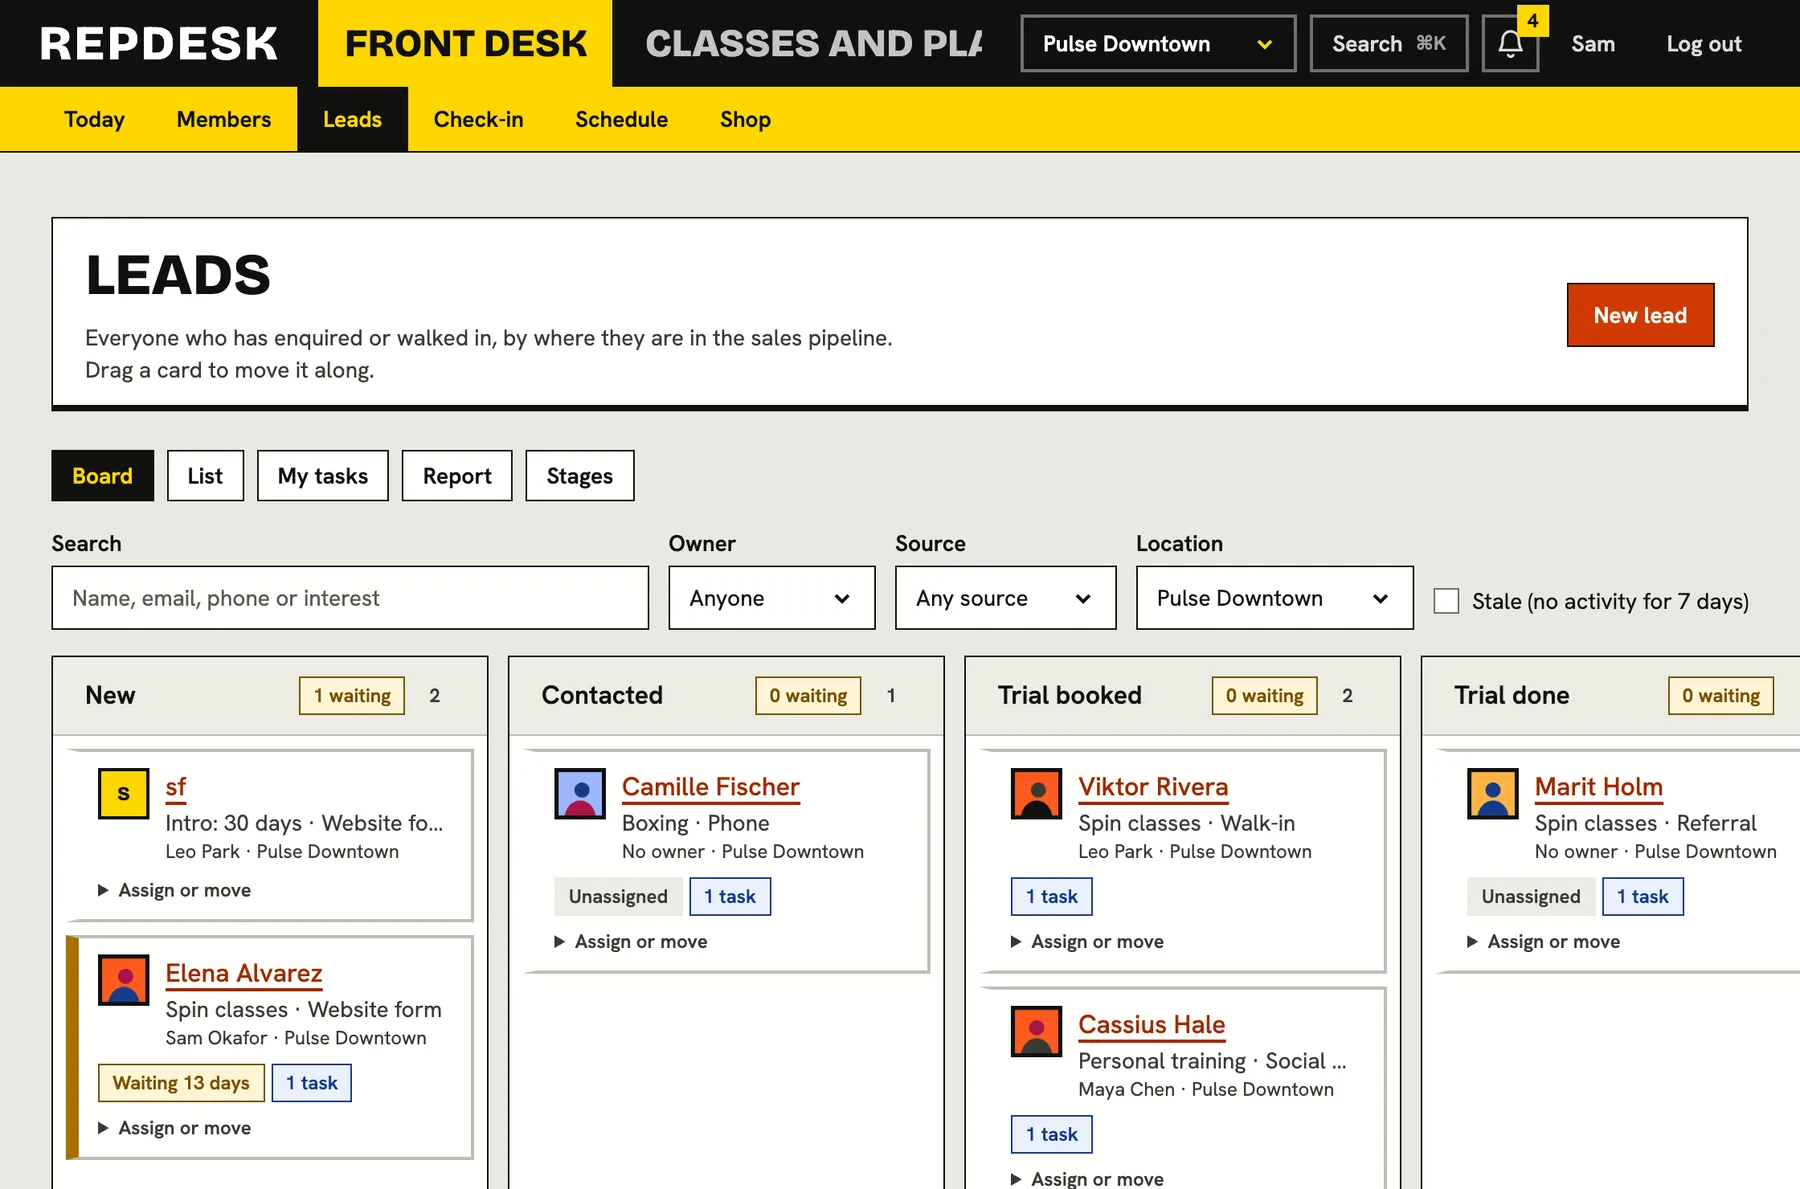
Task: Show My tasks view
Action: 323,476
